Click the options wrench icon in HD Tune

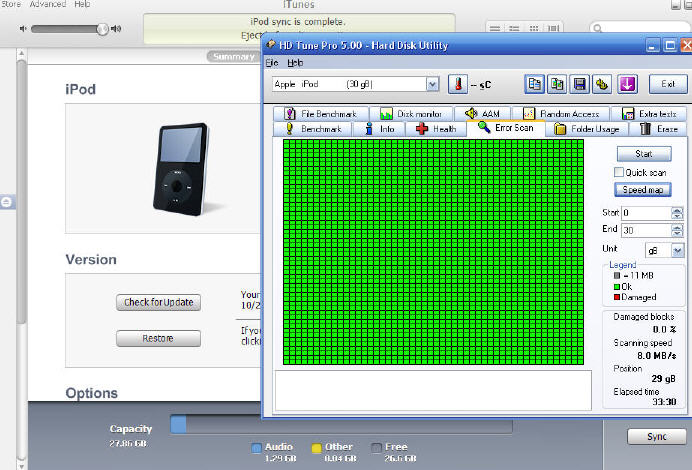(601, 85)
